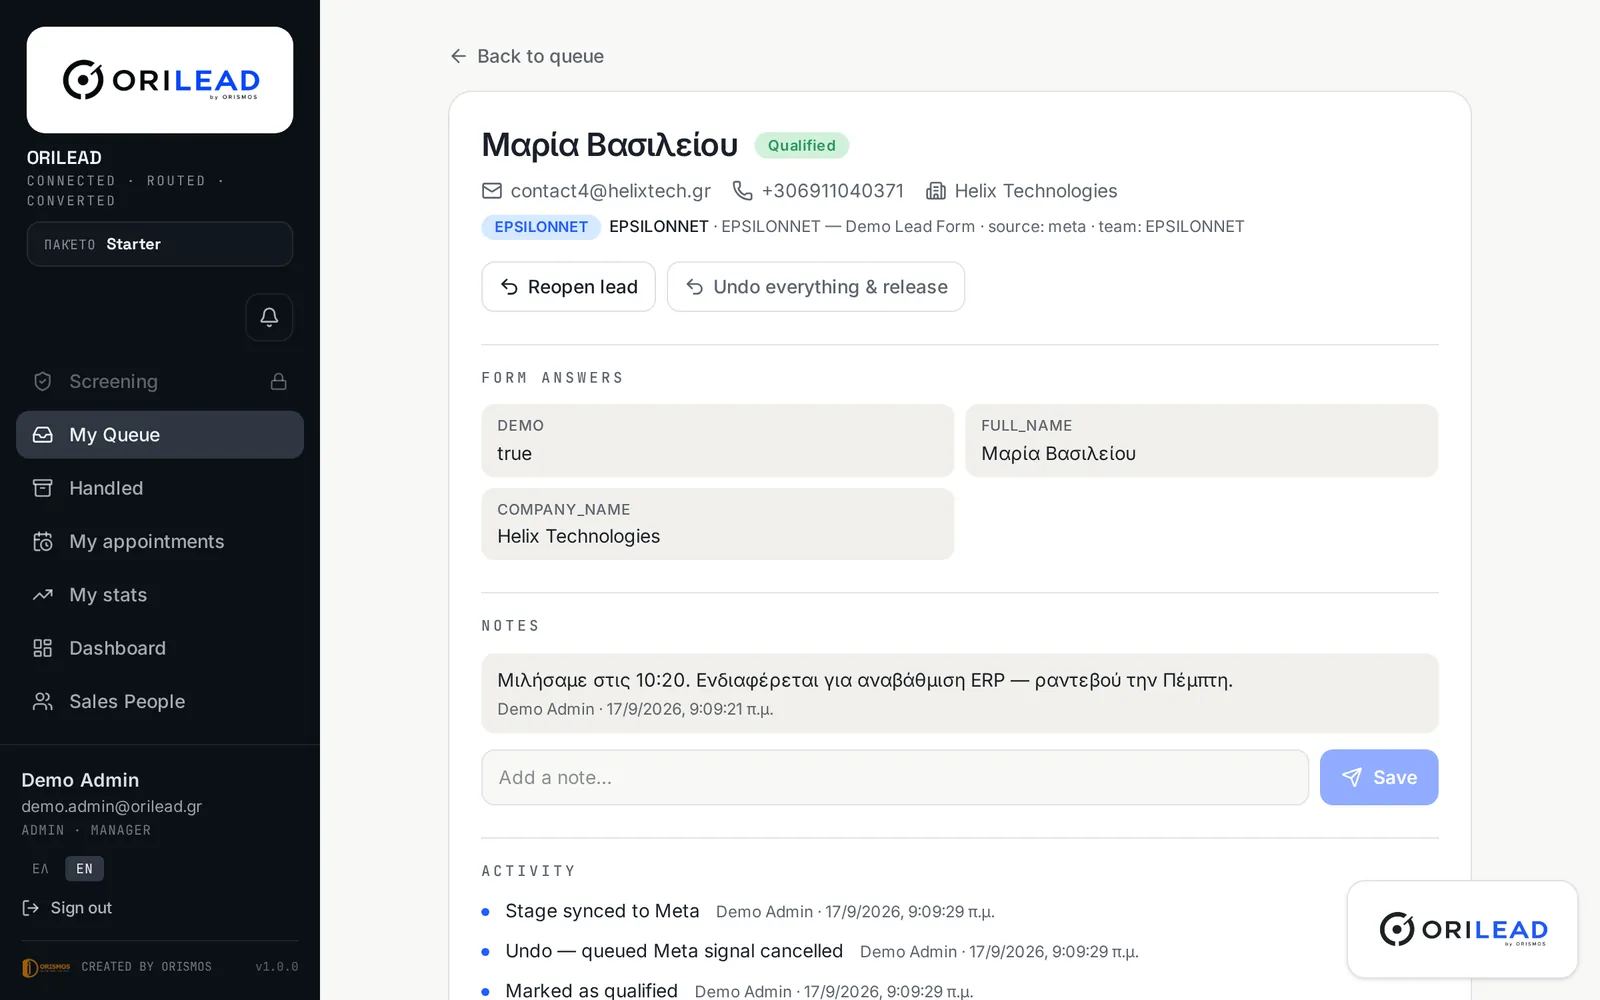Click the phone handset icon
This screenshot has height=1000, width=1600.
click(x=742, y=190)
